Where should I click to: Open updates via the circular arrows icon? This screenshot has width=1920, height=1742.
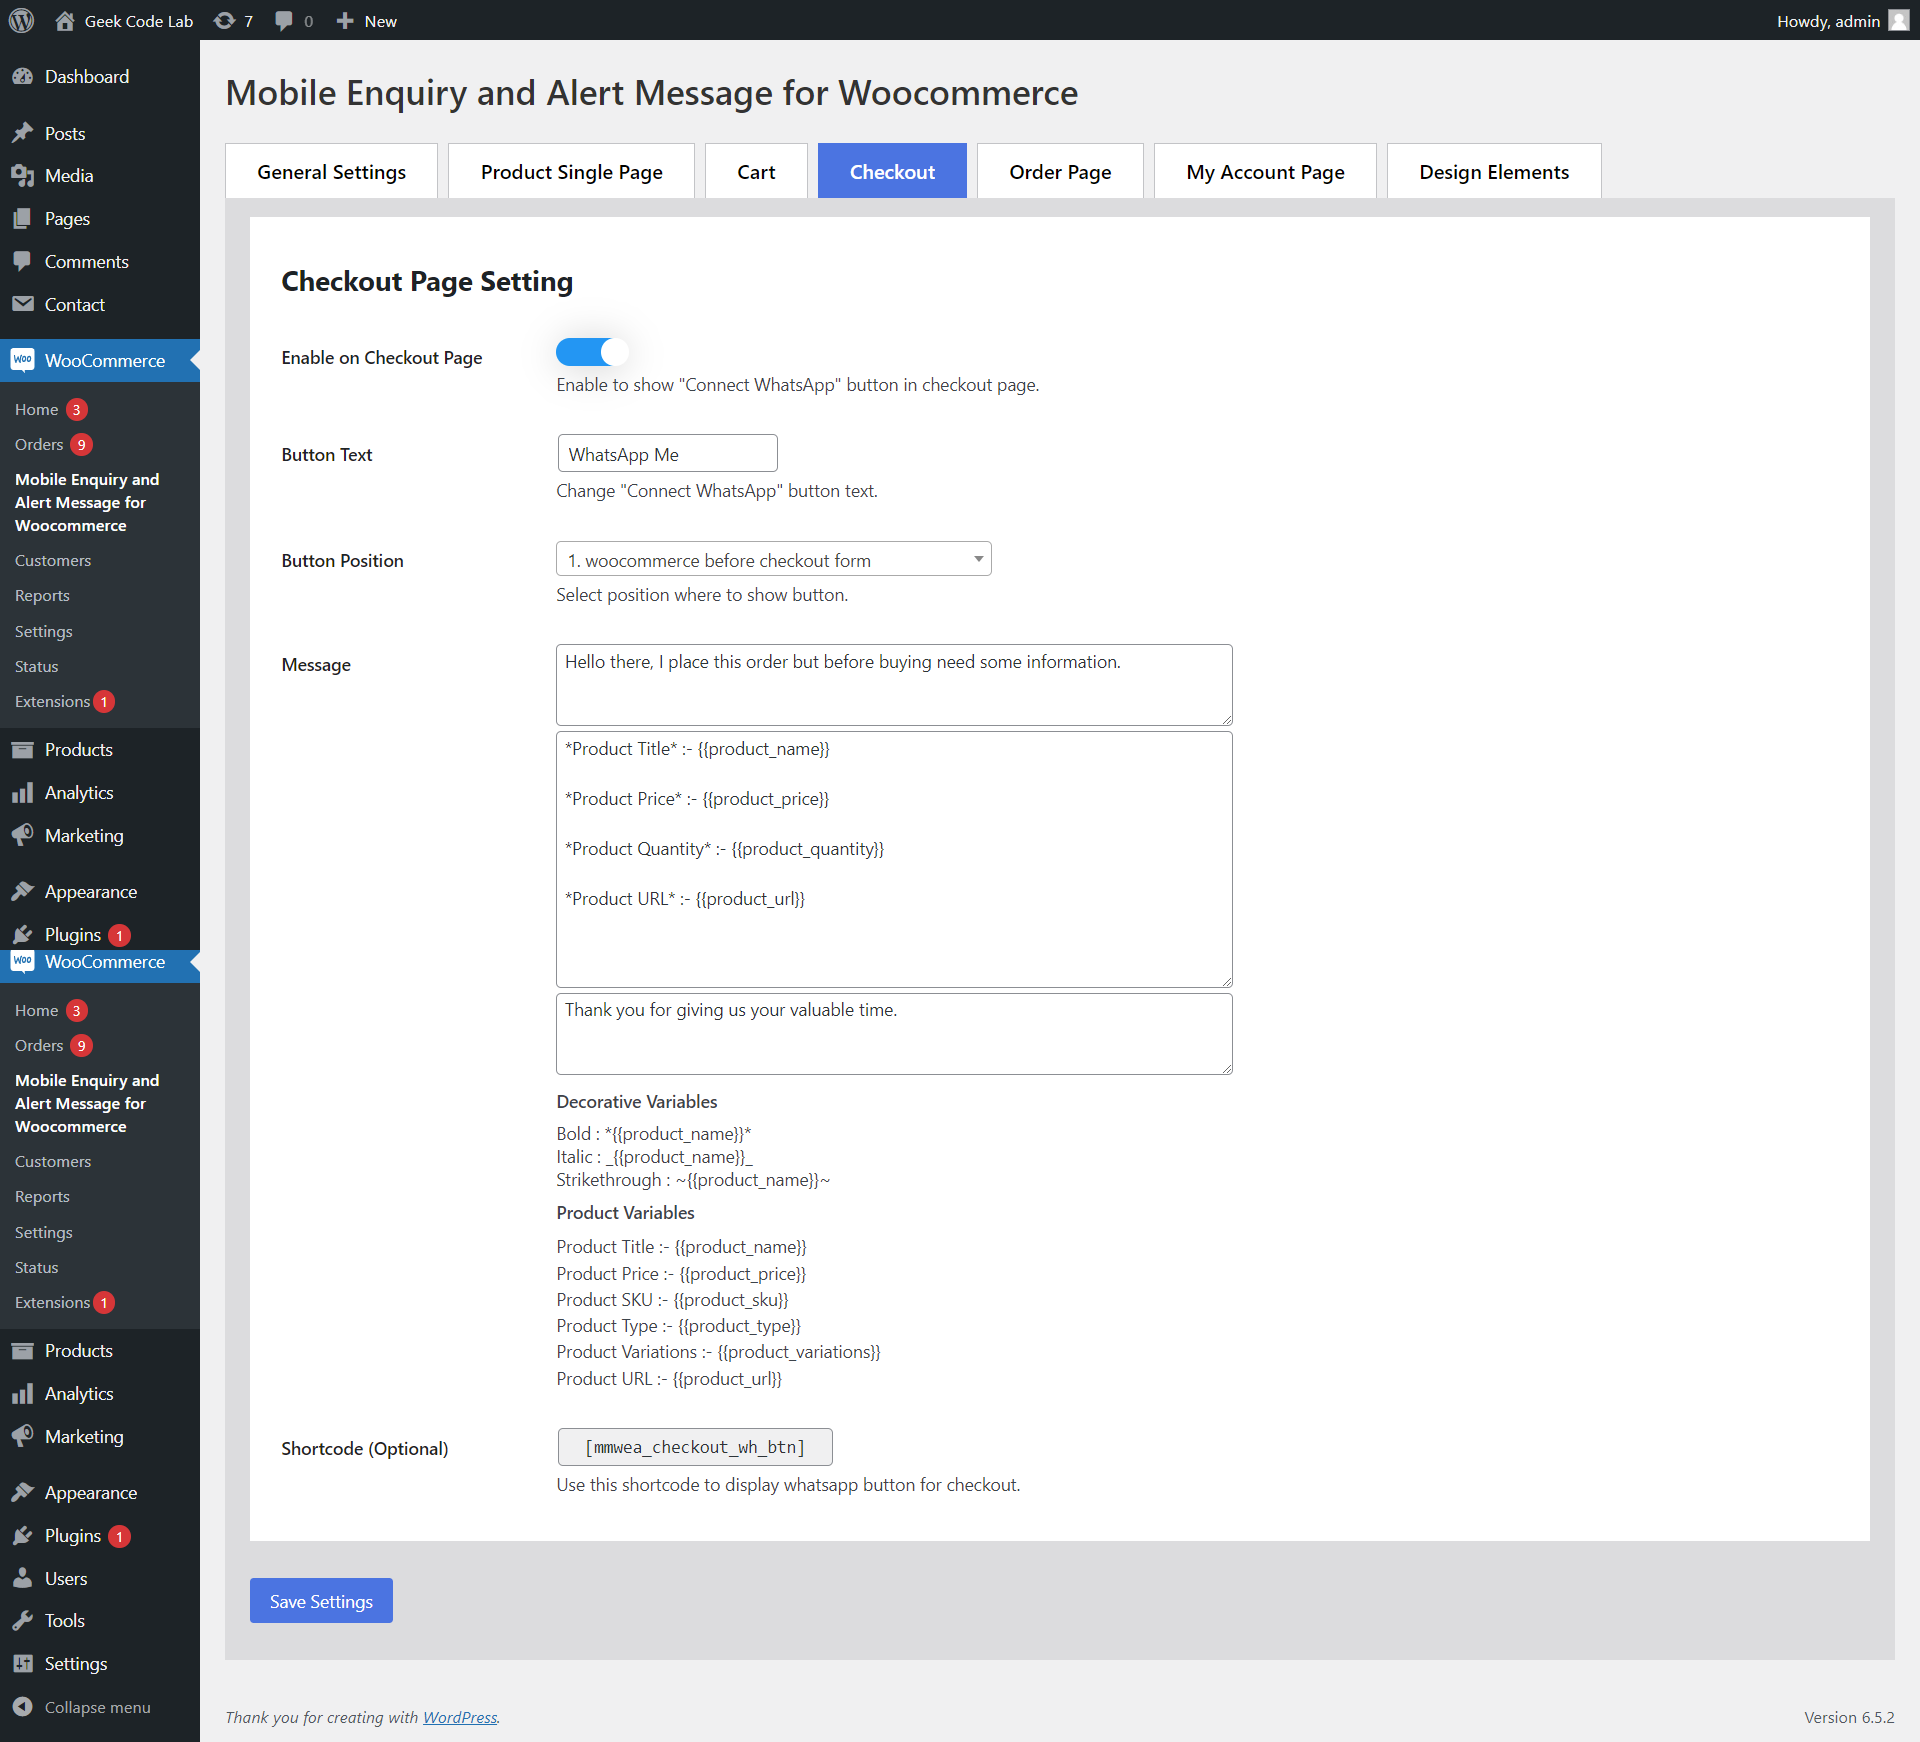click(225, 21)
